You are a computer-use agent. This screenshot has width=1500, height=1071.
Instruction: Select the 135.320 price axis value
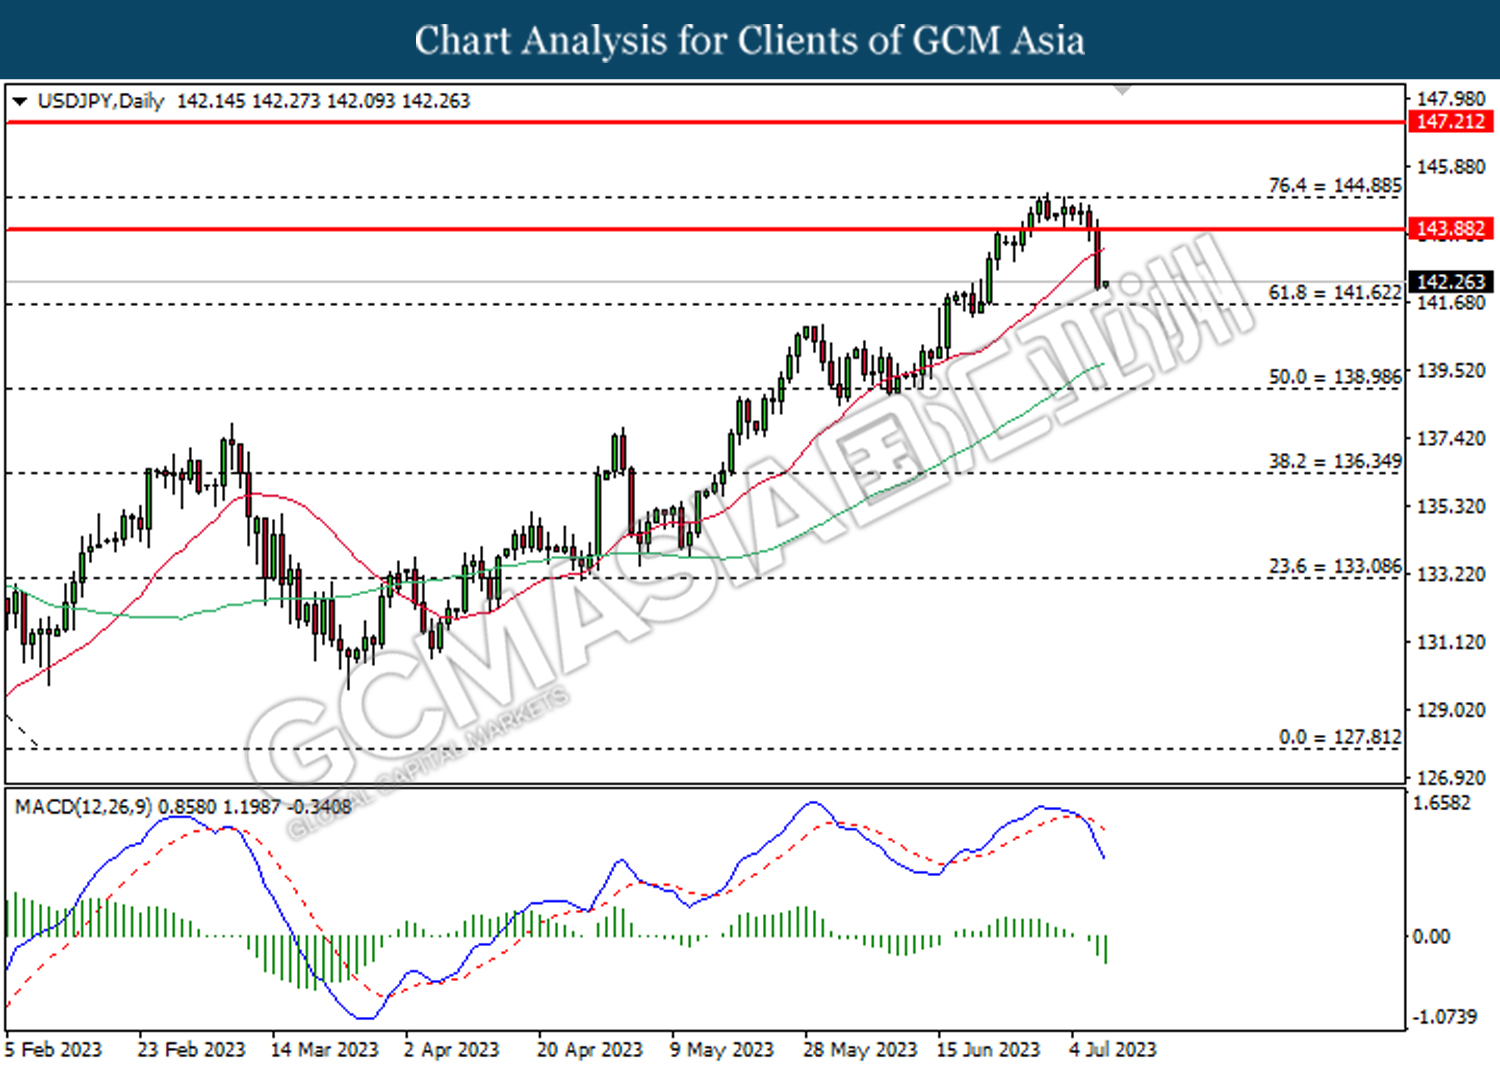[1451, 506]
